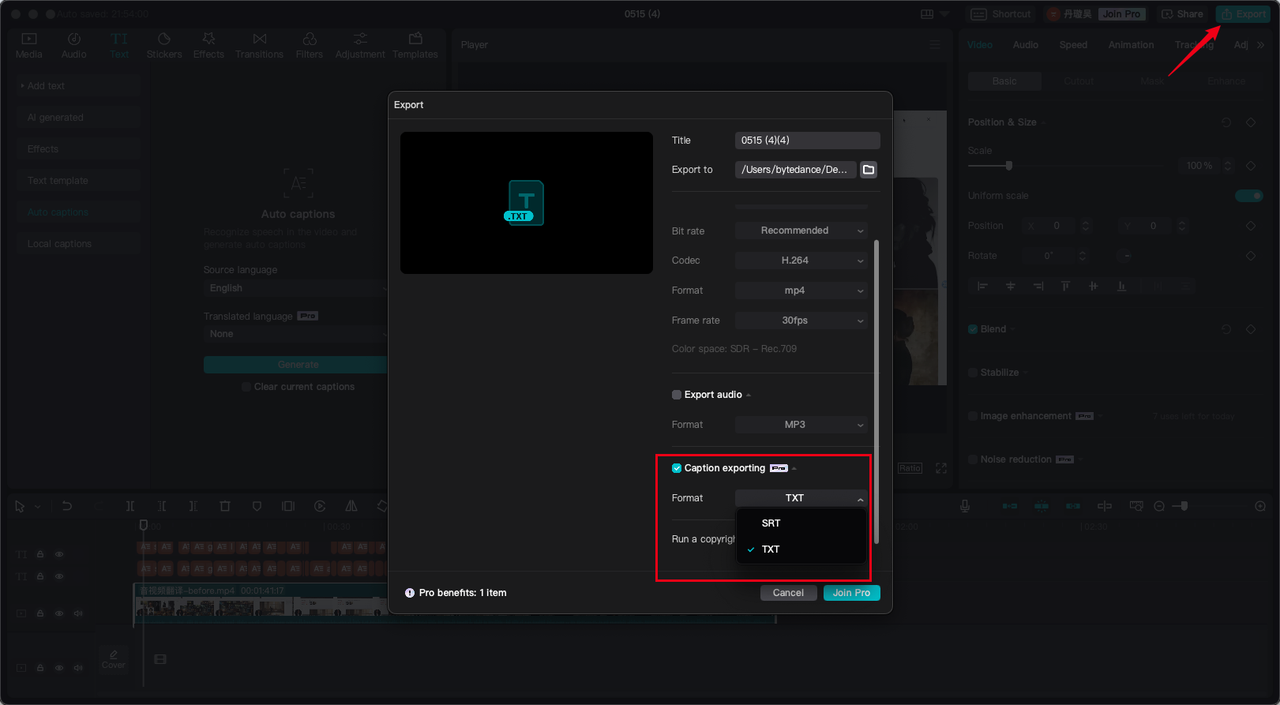Switch to the Speed tab

[1073, 45]
